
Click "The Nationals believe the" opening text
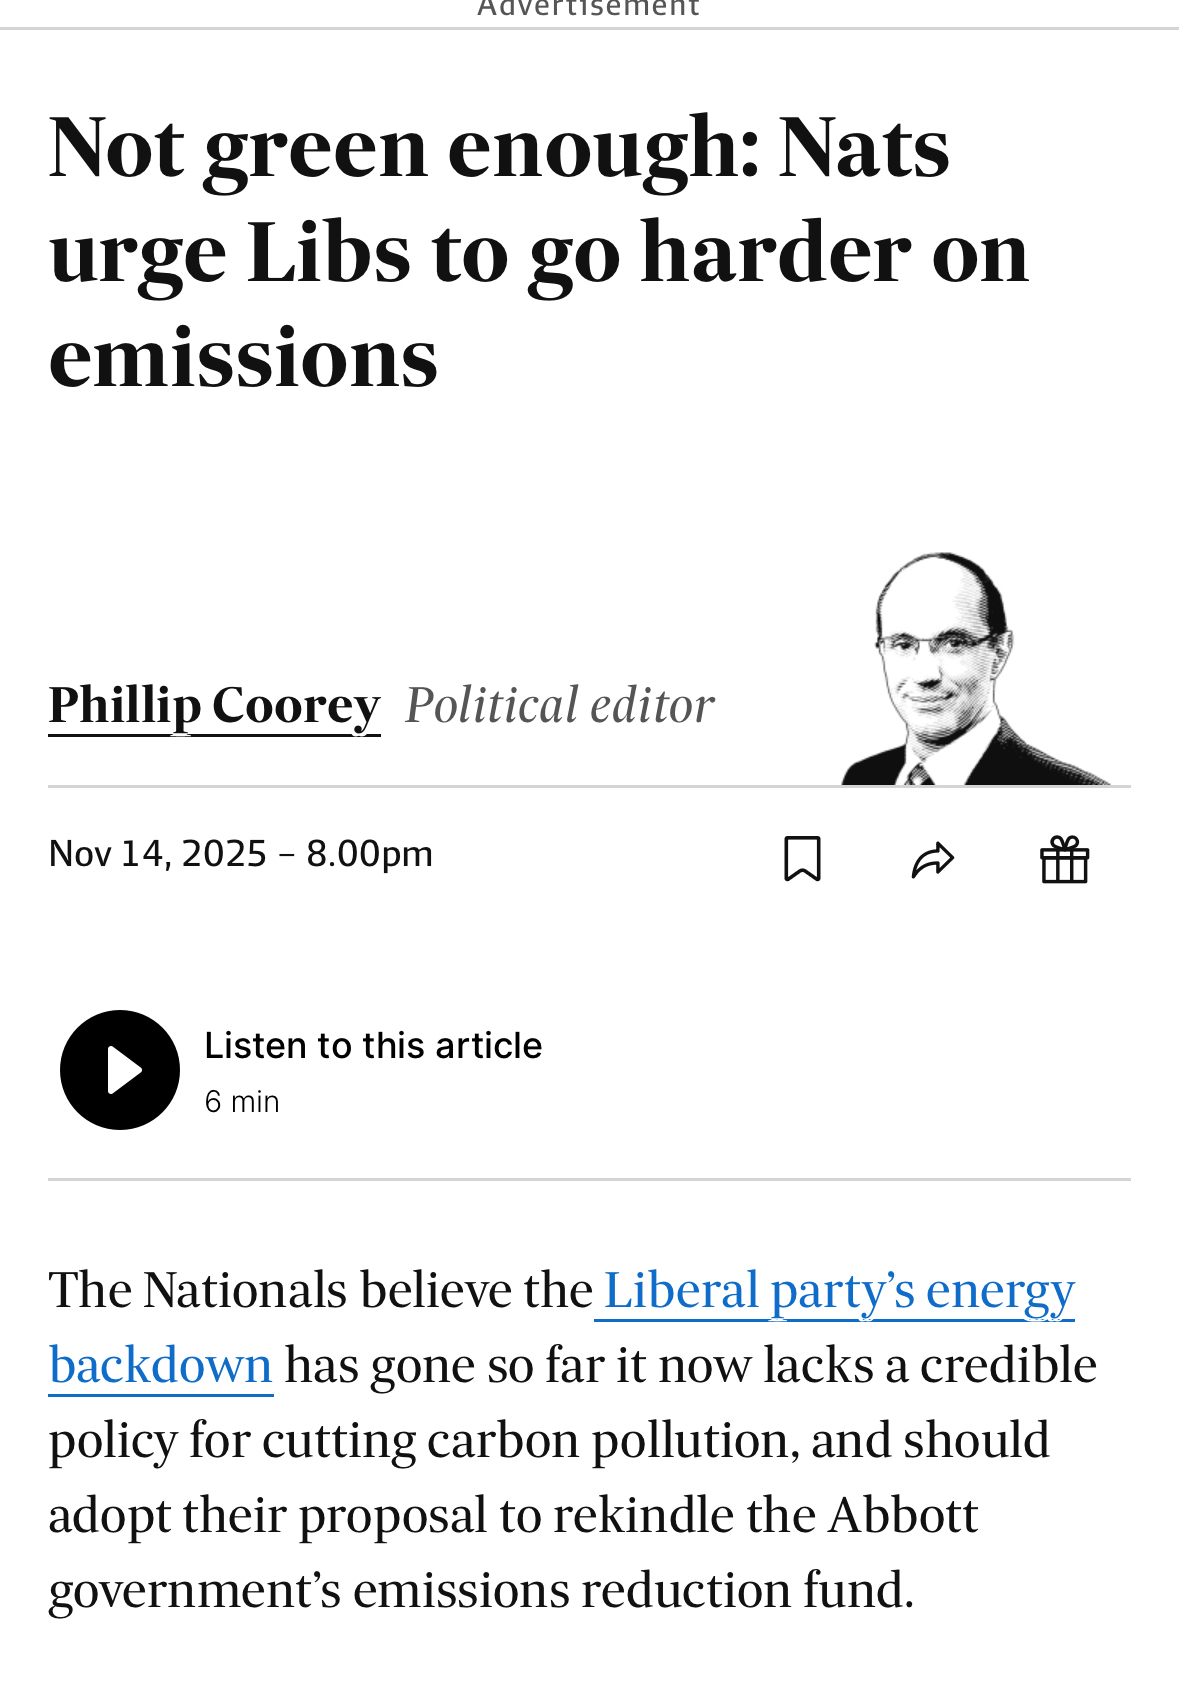click(x=320, y=1290)
